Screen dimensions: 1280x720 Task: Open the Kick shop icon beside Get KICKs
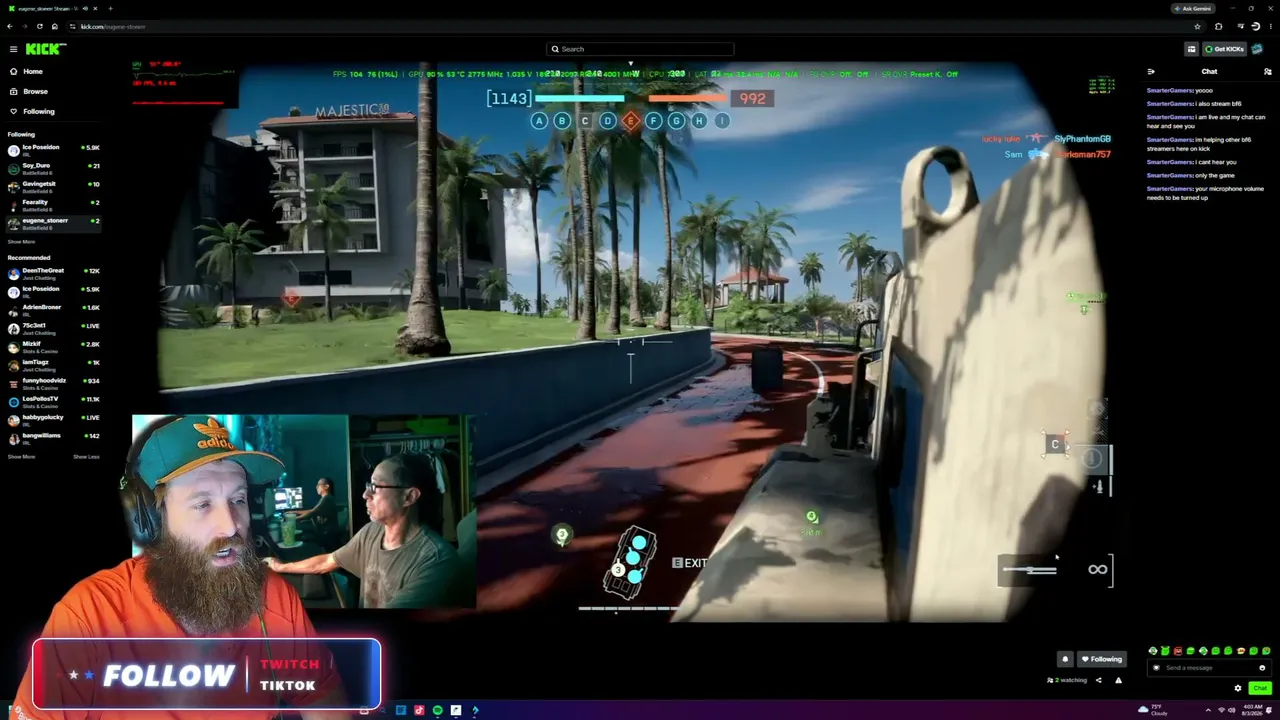(1191, 49)
